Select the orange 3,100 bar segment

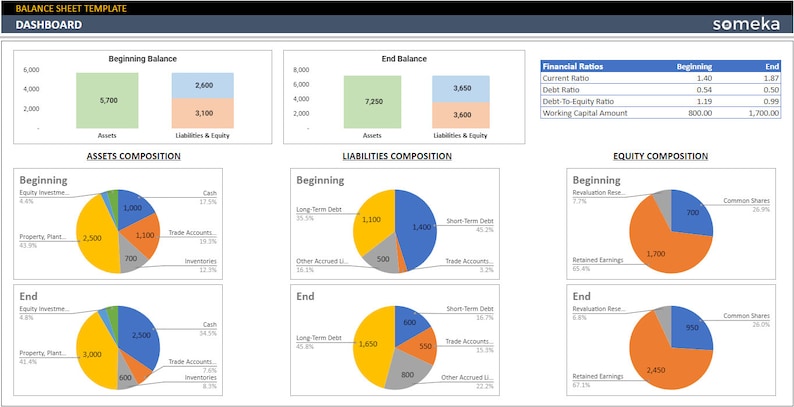click(x=203, y=113)
